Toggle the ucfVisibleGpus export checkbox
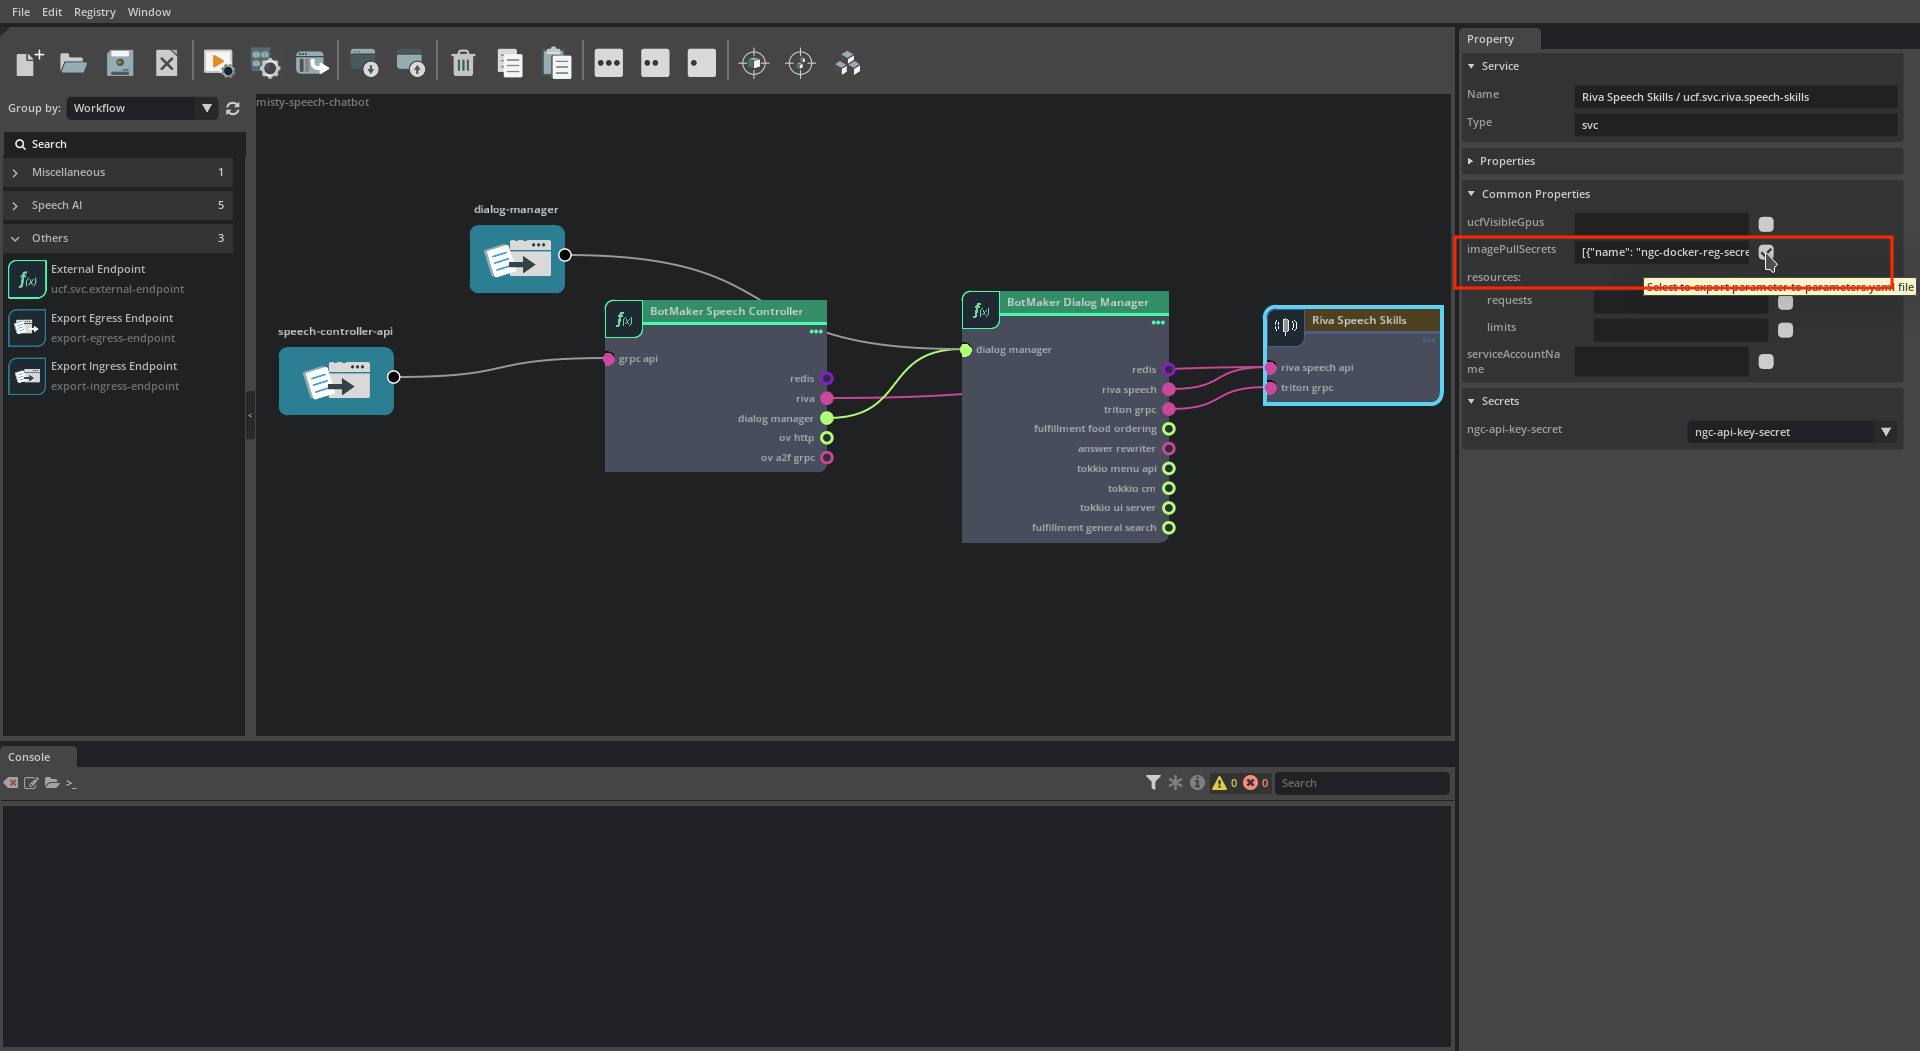1920x1051 pixels. (x=1766, y=224)
